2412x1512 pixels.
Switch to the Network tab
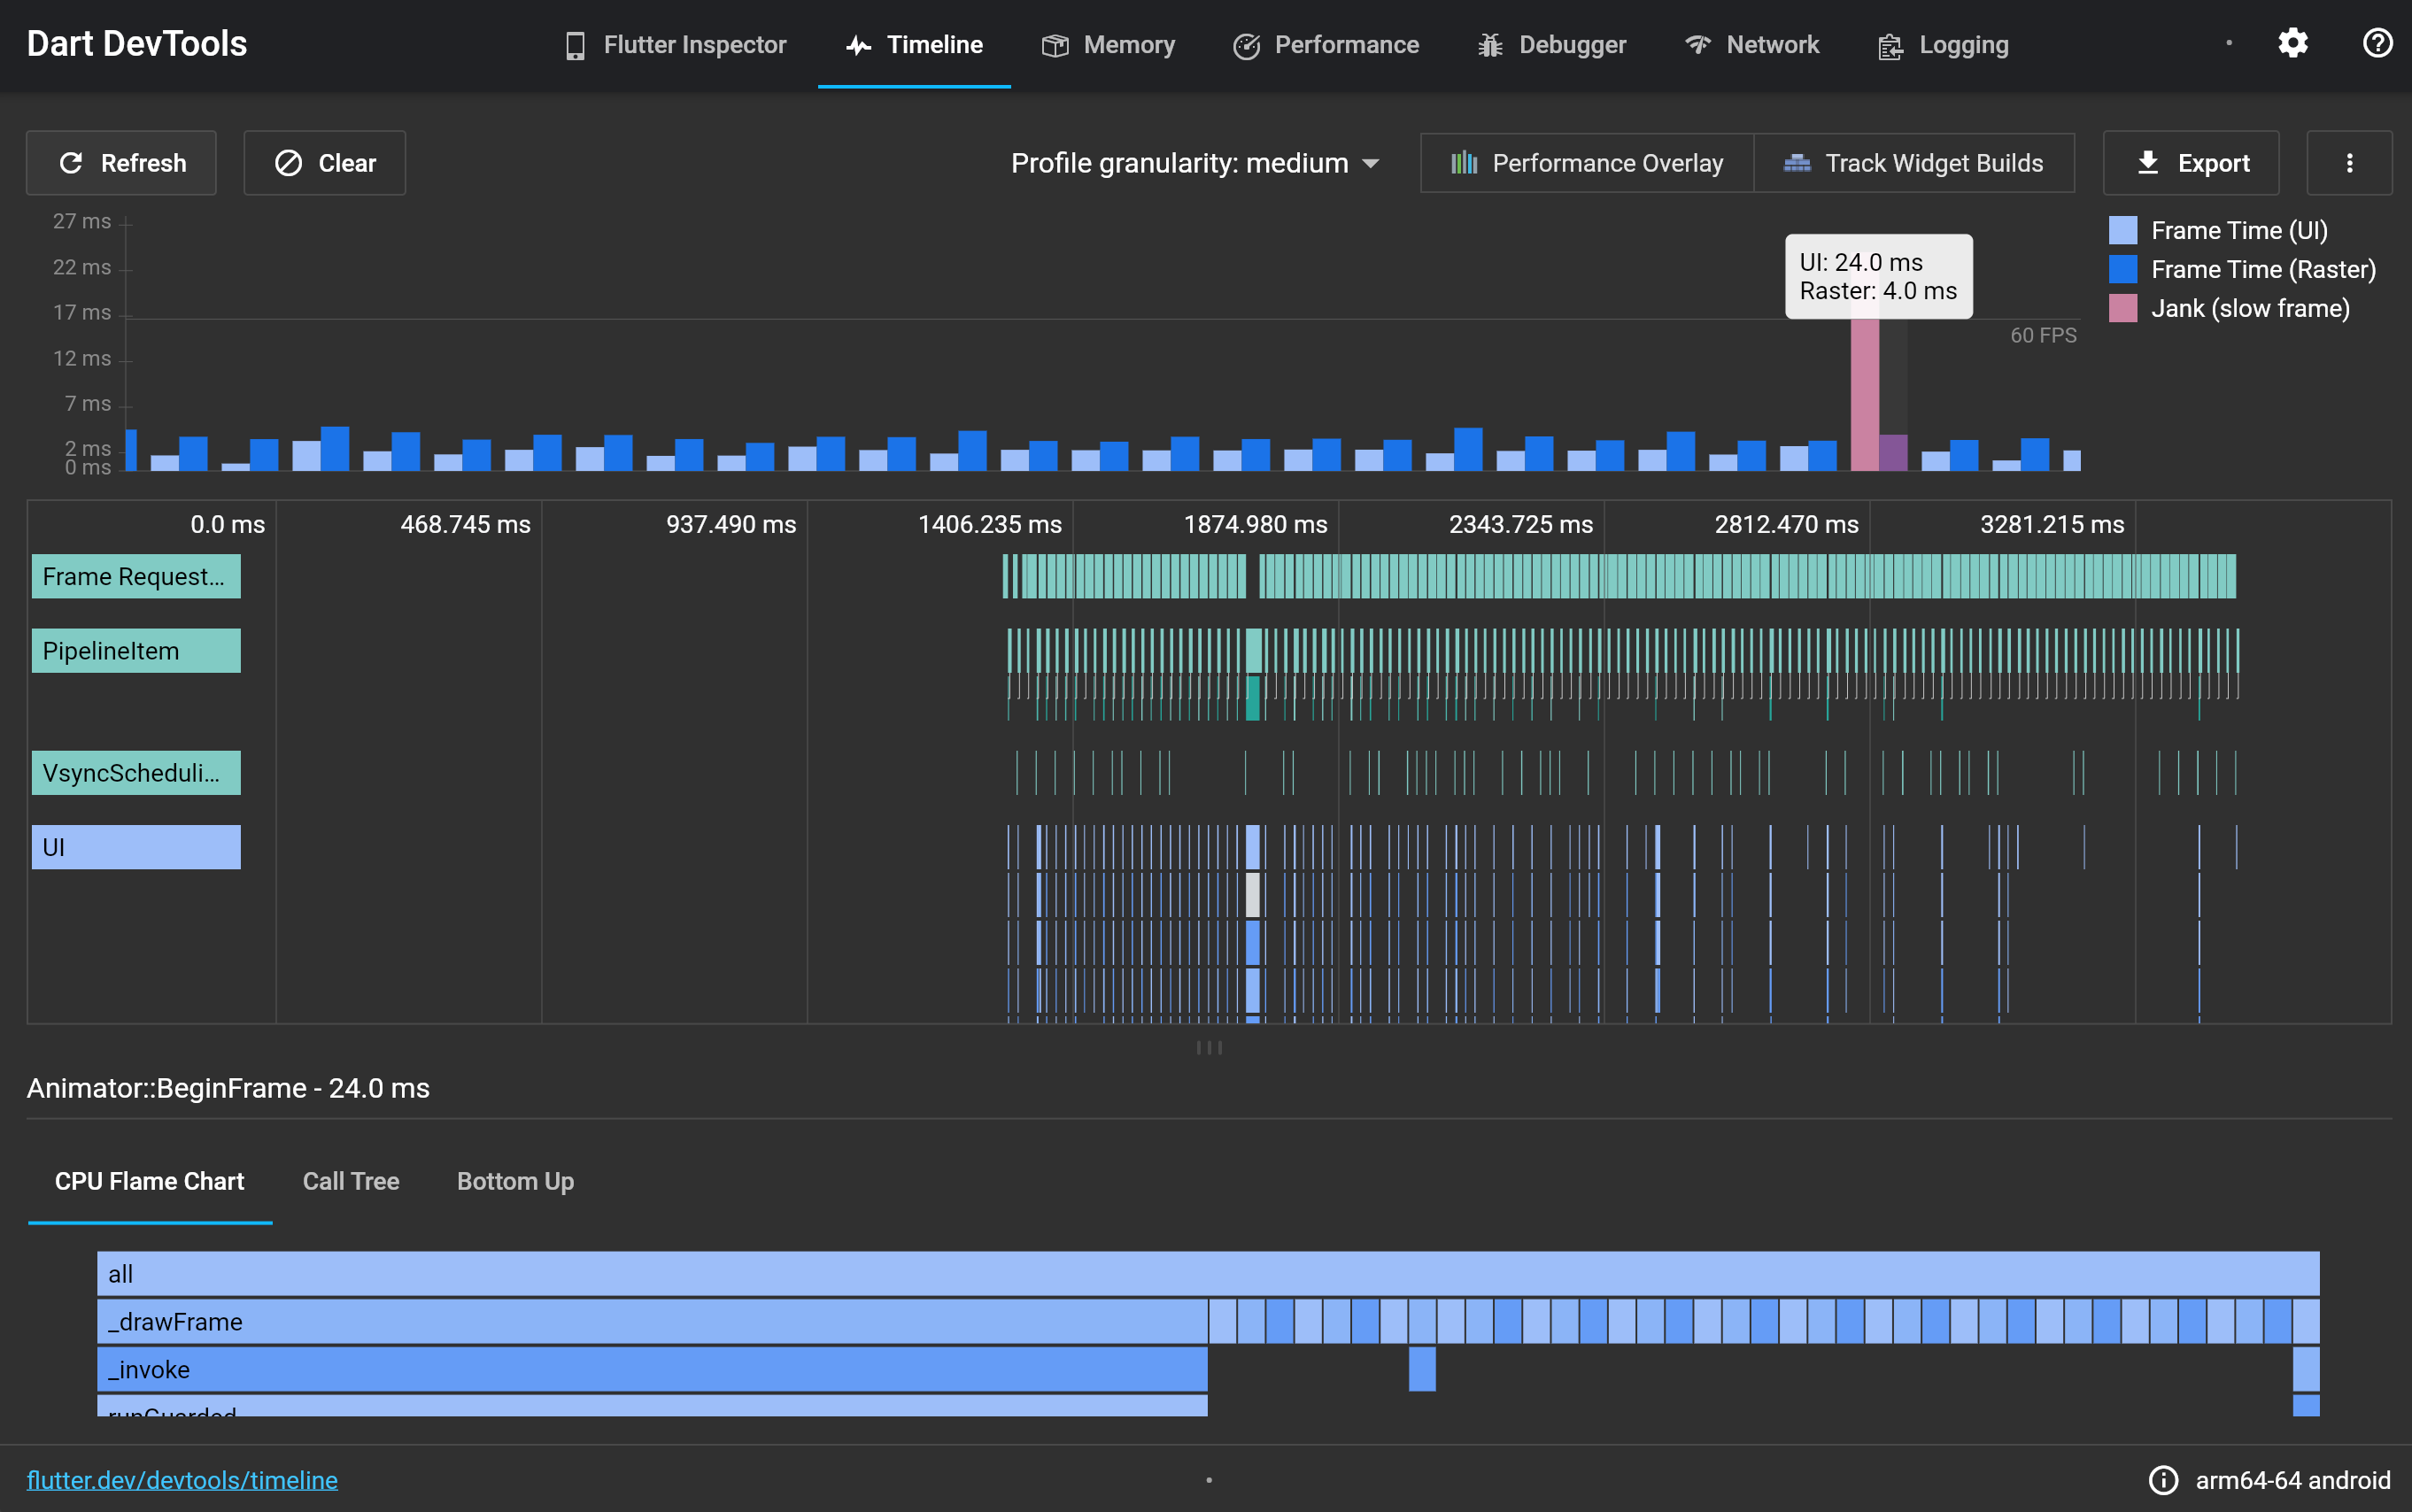click(1753, 45)
